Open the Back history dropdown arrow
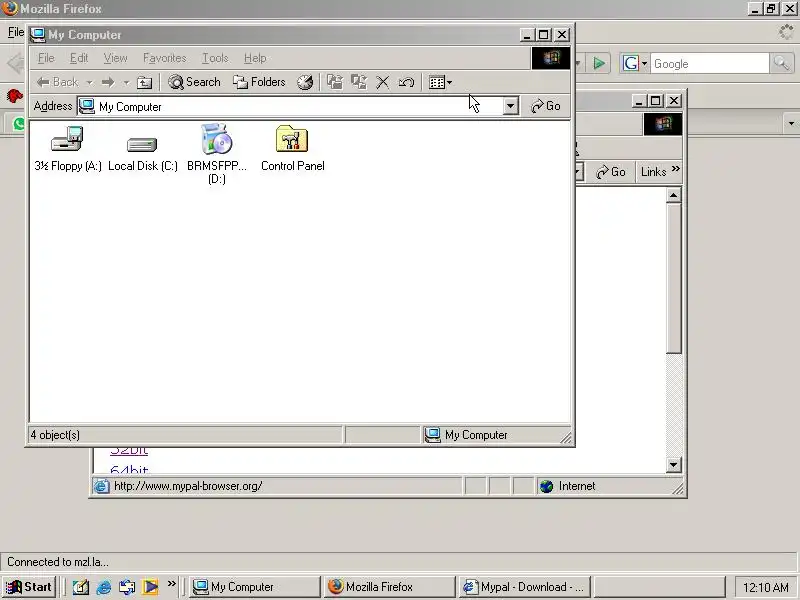 [89, 82]
